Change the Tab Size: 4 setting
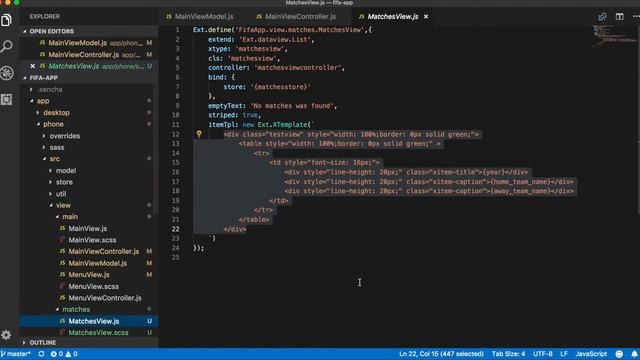Image resolution: width=640 pixels, height=360 pixels. coord(508,354)
